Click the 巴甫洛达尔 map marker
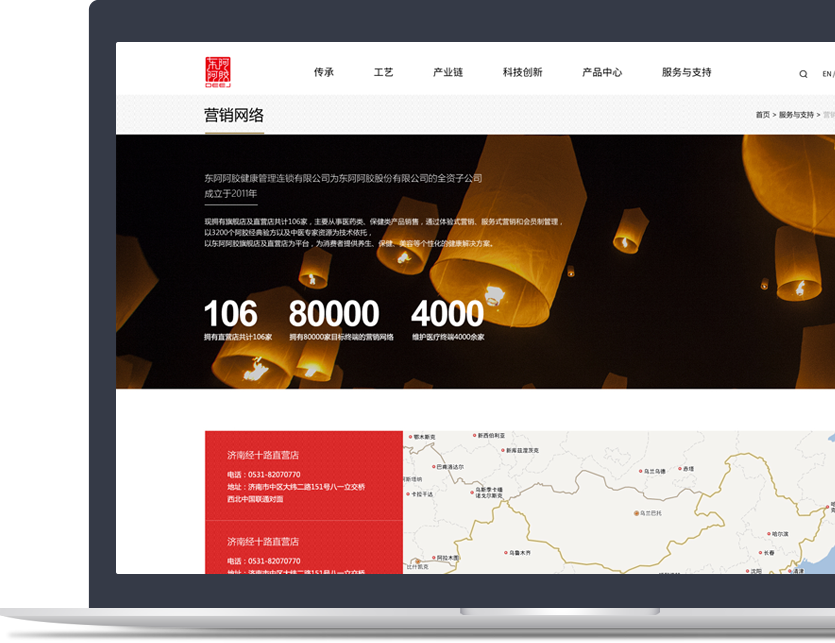The image size is (835, 643). tap(433, 467)
